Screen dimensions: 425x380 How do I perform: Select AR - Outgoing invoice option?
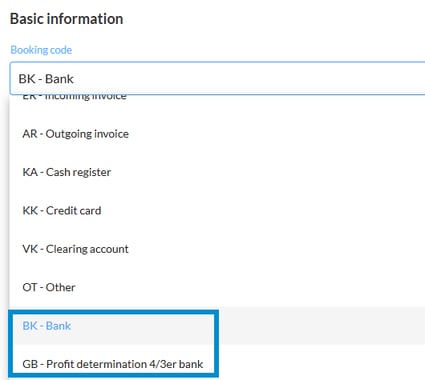point(217,134)
